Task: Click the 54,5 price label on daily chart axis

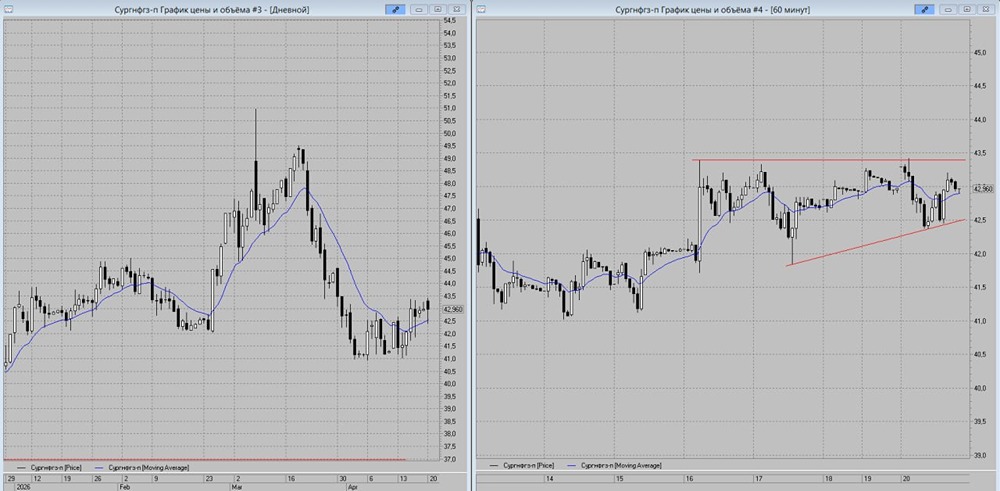Action: tap(450, 20)
